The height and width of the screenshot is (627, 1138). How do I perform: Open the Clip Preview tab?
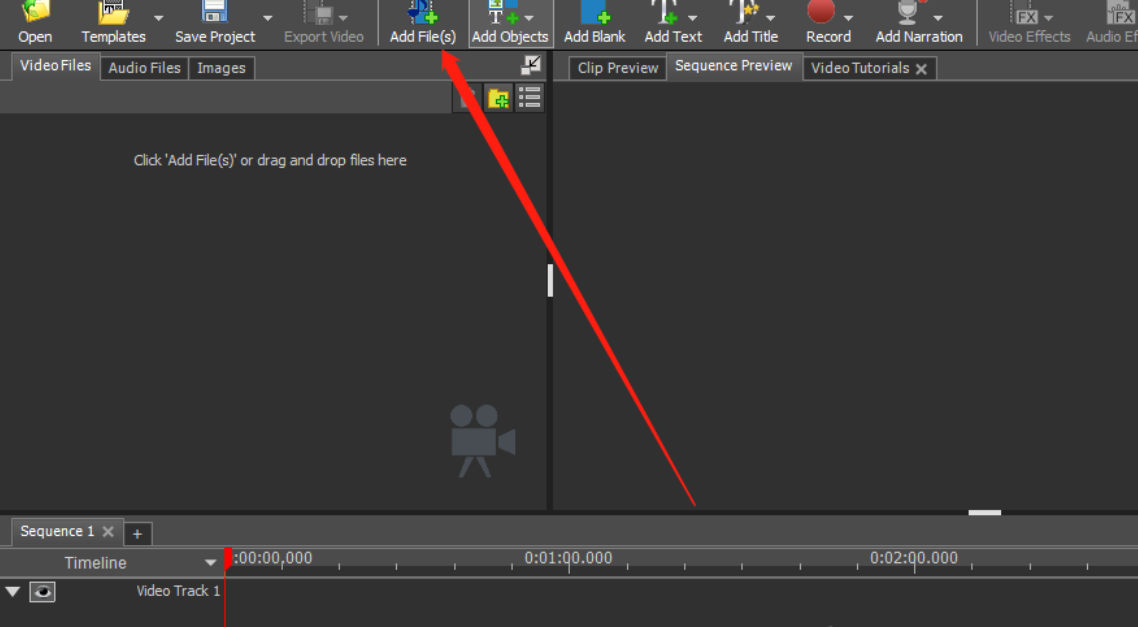tap(618, 68)
